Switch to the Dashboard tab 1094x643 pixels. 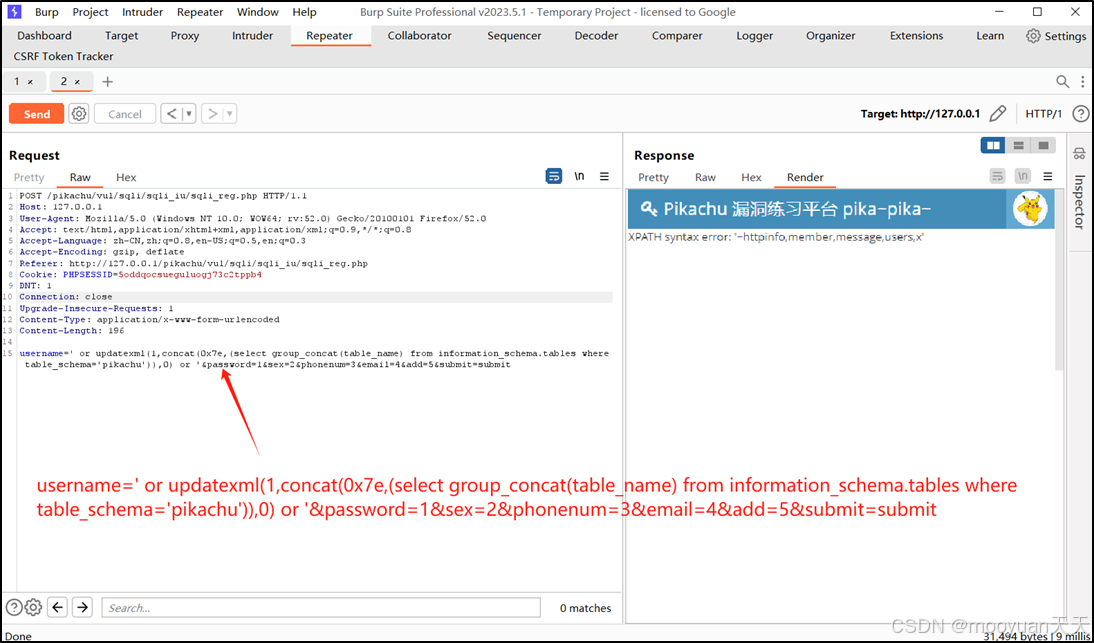click(x=45, y=36)
